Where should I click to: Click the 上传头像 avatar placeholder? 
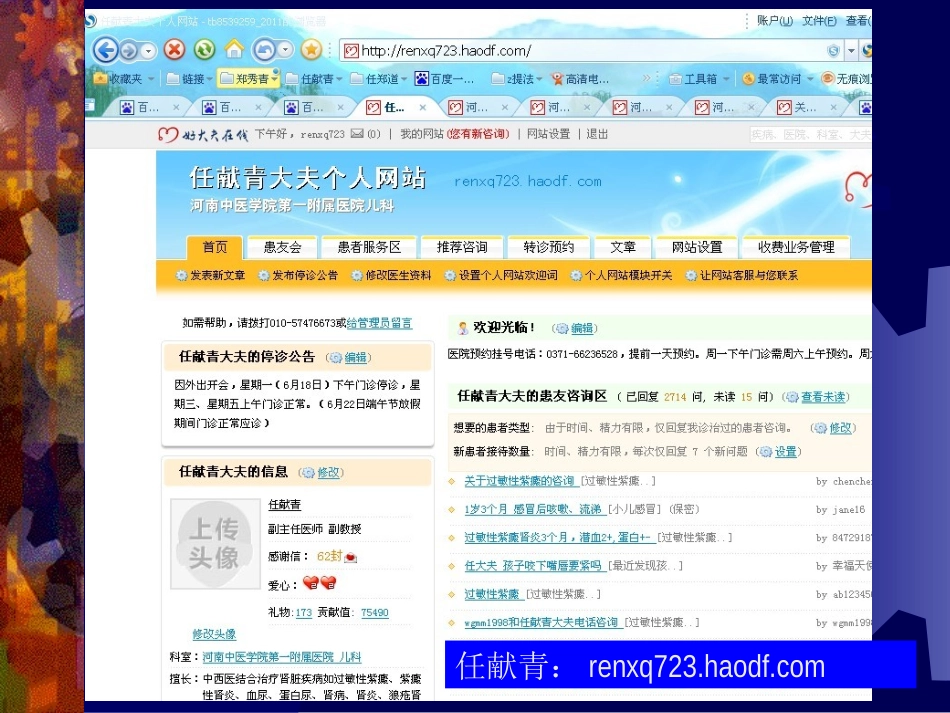pyautogui.click(x=214, y=544)
